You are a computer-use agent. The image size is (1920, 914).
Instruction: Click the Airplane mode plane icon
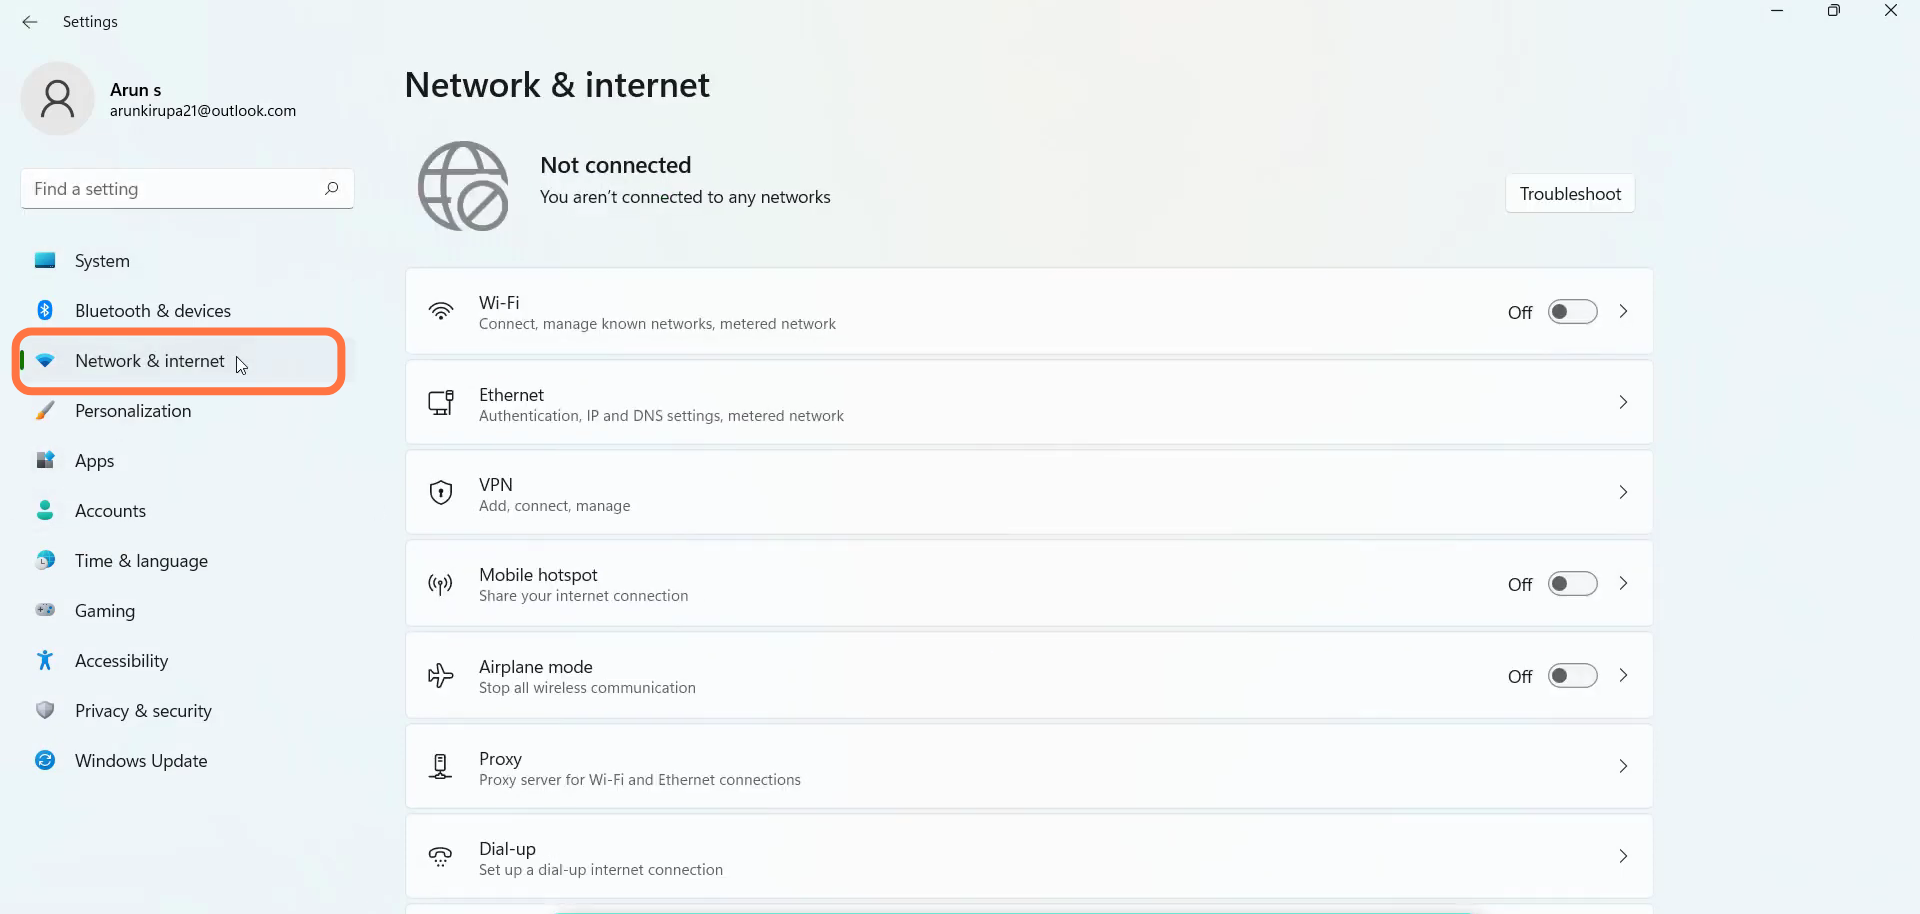pyautogui.click(x=441, y=676)
